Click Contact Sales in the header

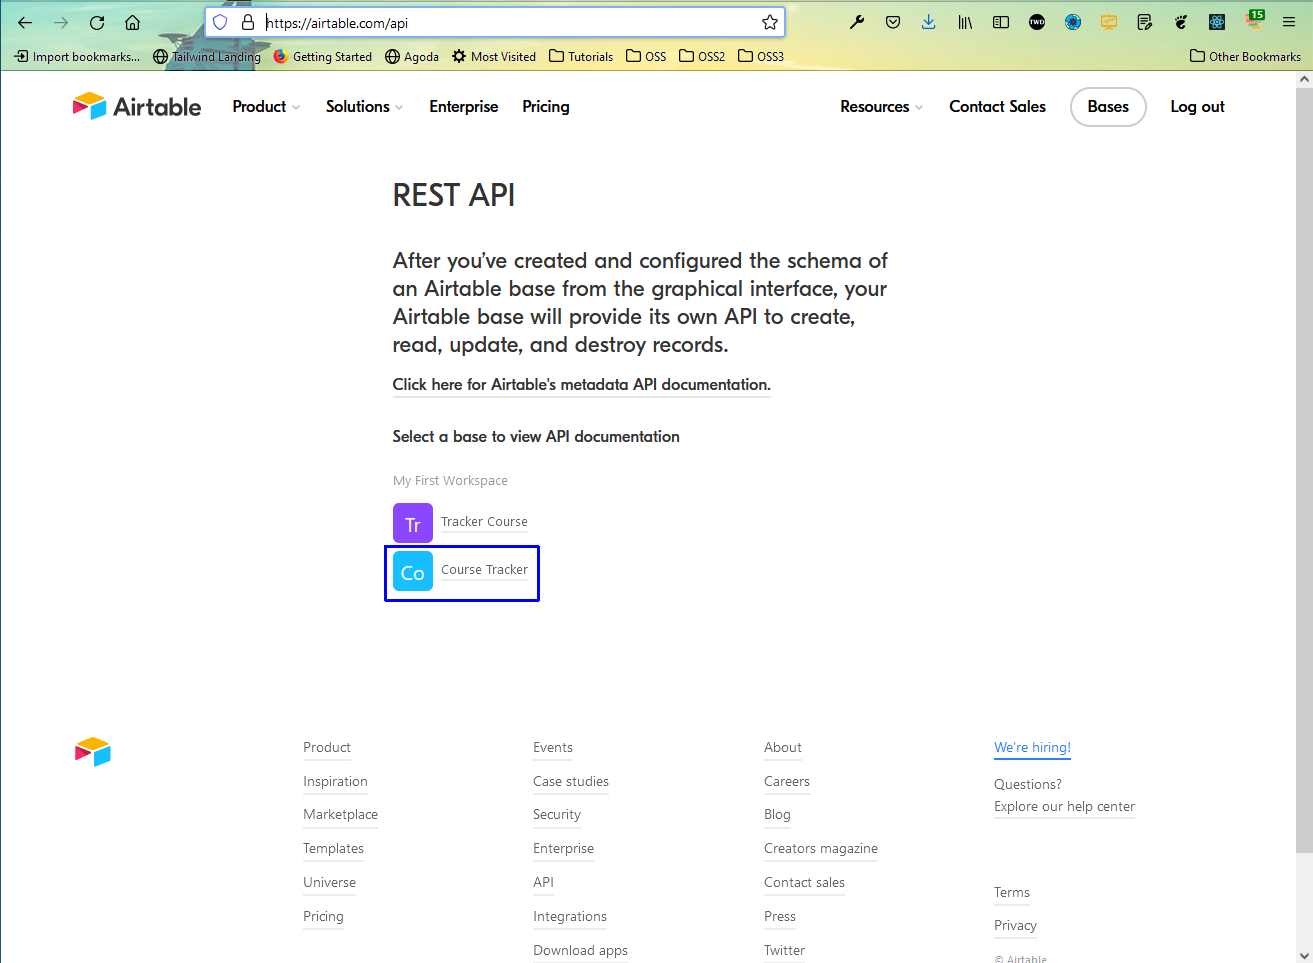point(997,106)
